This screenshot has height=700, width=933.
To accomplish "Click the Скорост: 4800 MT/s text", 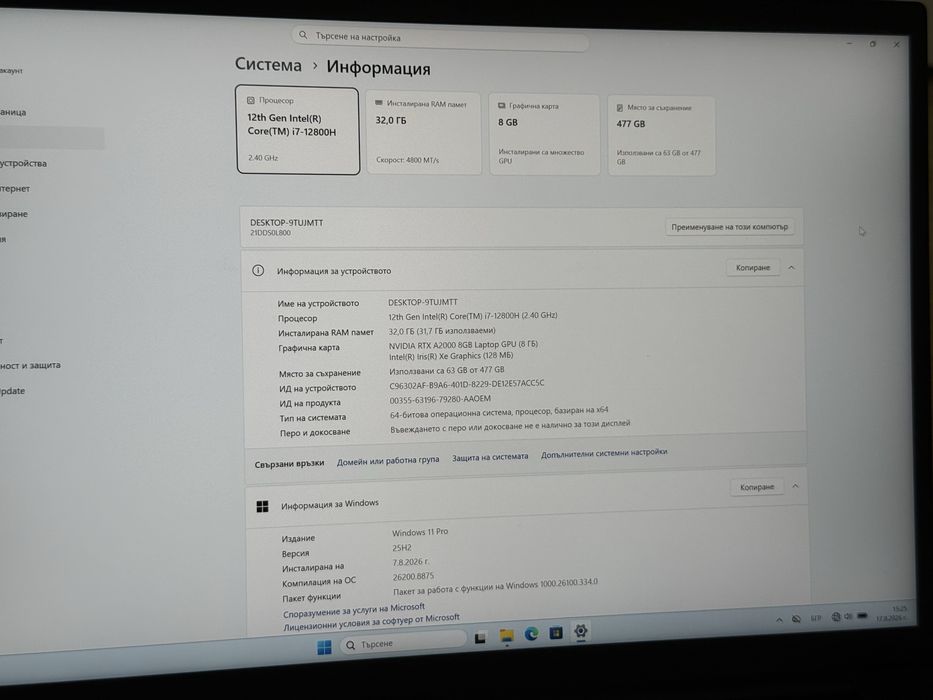I will pos(407,160).
